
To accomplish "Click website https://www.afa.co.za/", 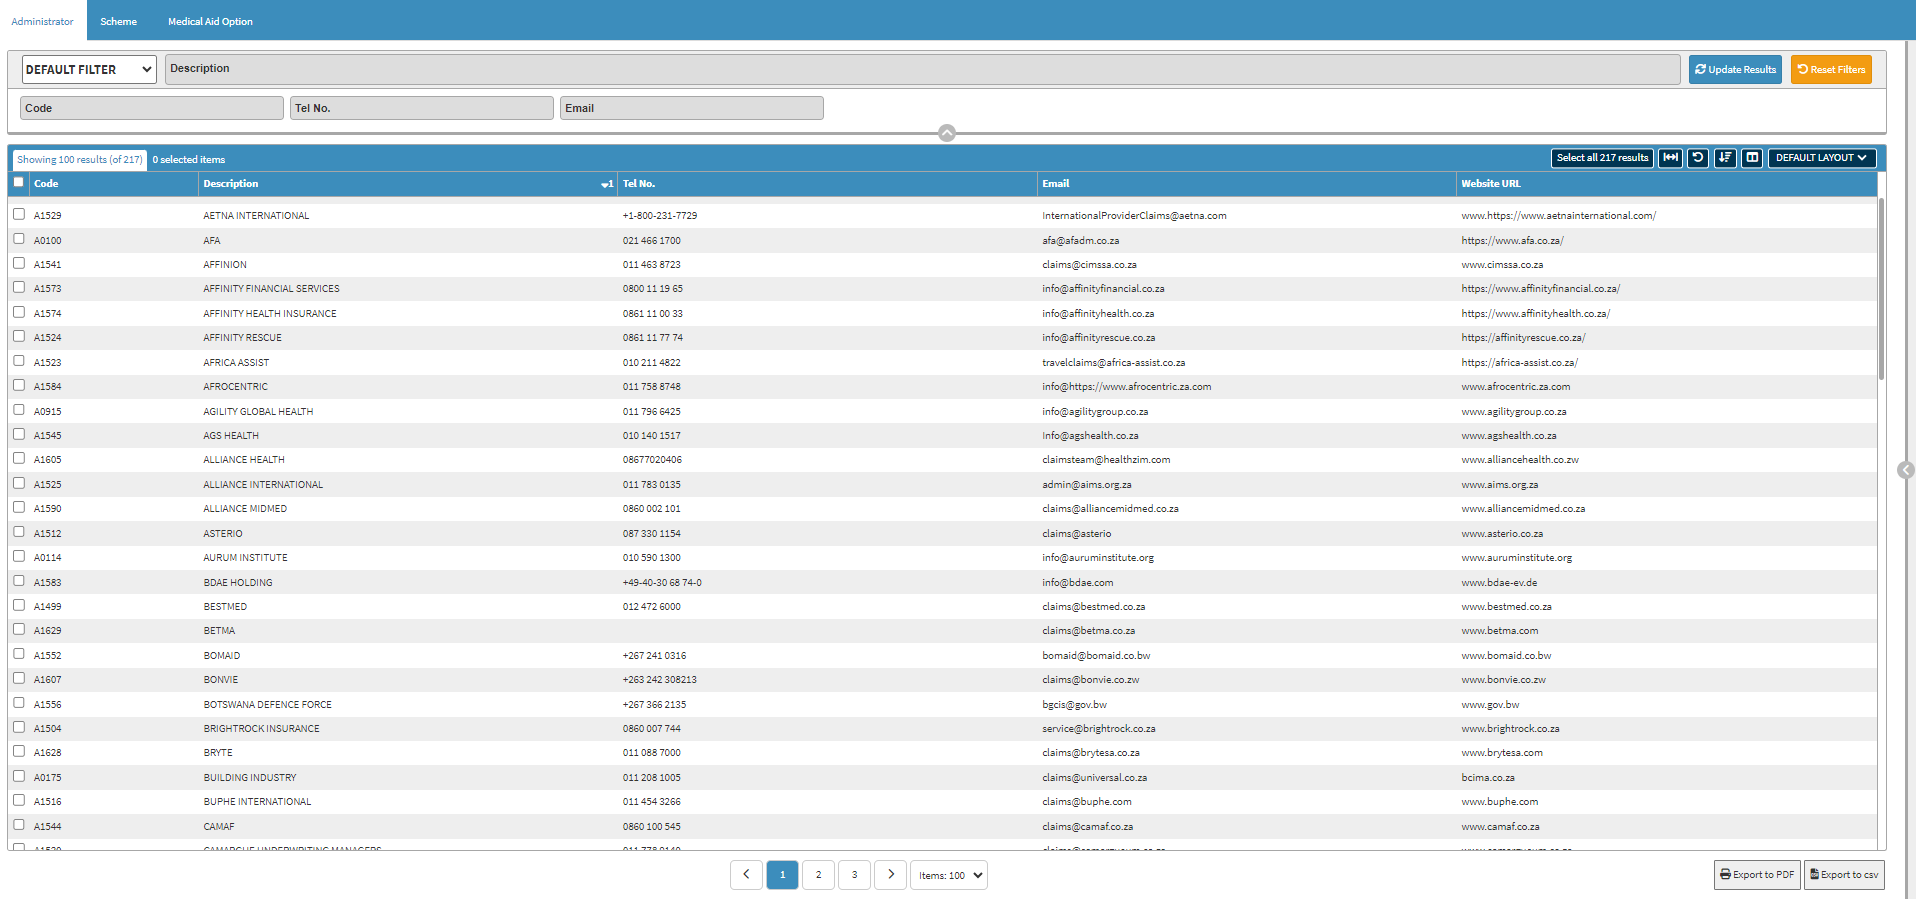I will tap(1512, 241).
